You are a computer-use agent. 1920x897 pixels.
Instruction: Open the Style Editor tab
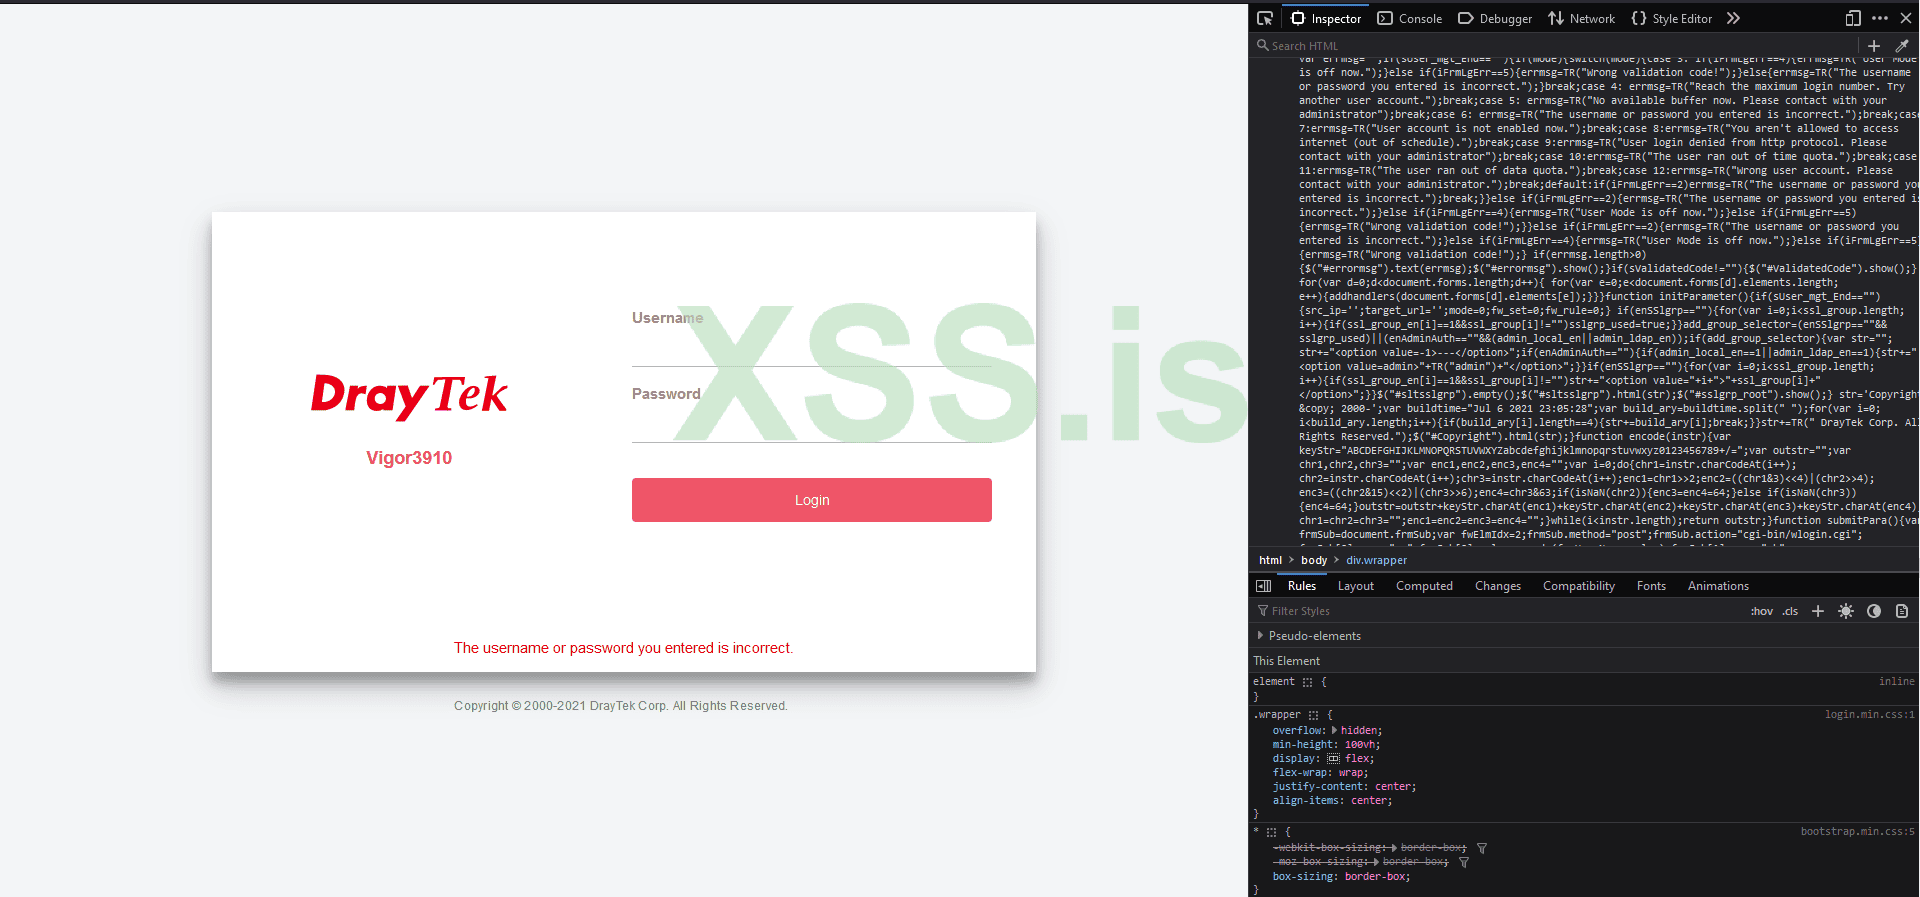click(1672, 18)
